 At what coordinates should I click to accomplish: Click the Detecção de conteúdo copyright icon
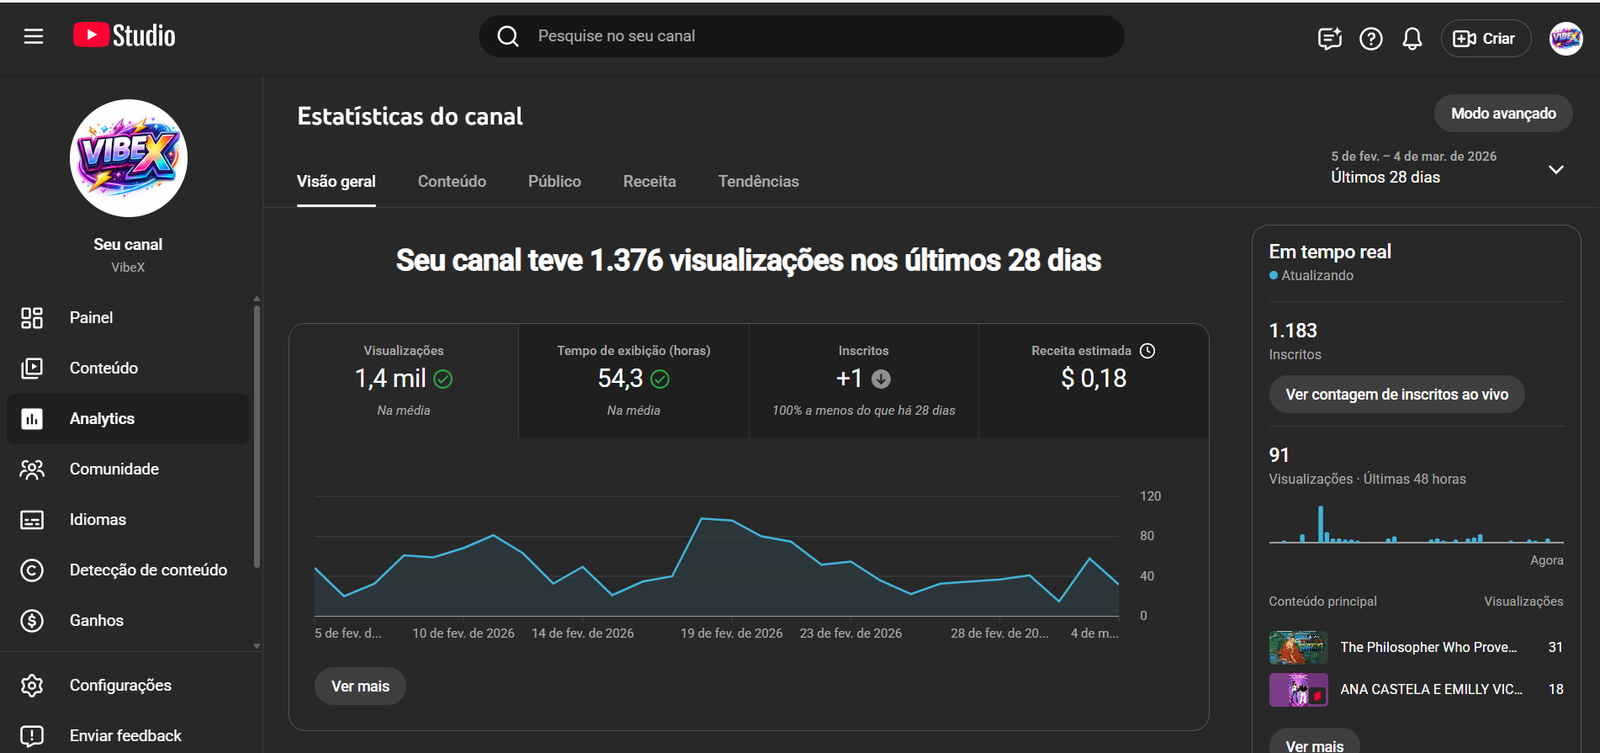(32, 570)
